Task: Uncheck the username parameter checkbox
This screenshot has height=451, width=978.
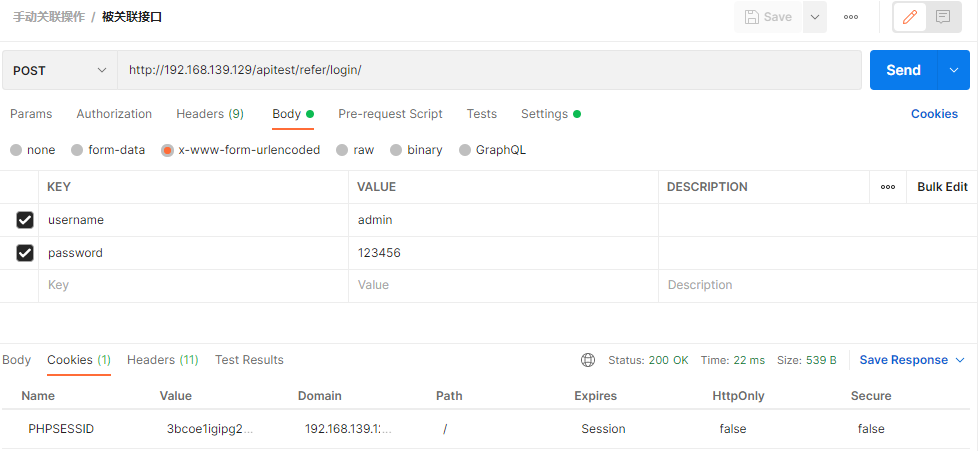Action: pyautogui.click(x=25, y=220)
